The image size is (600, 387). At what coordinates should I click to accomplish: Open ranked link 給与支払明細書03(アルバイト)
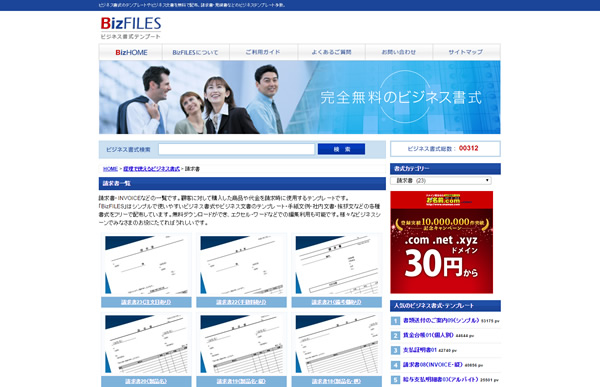pyautogui.click(x=440, y=379)
